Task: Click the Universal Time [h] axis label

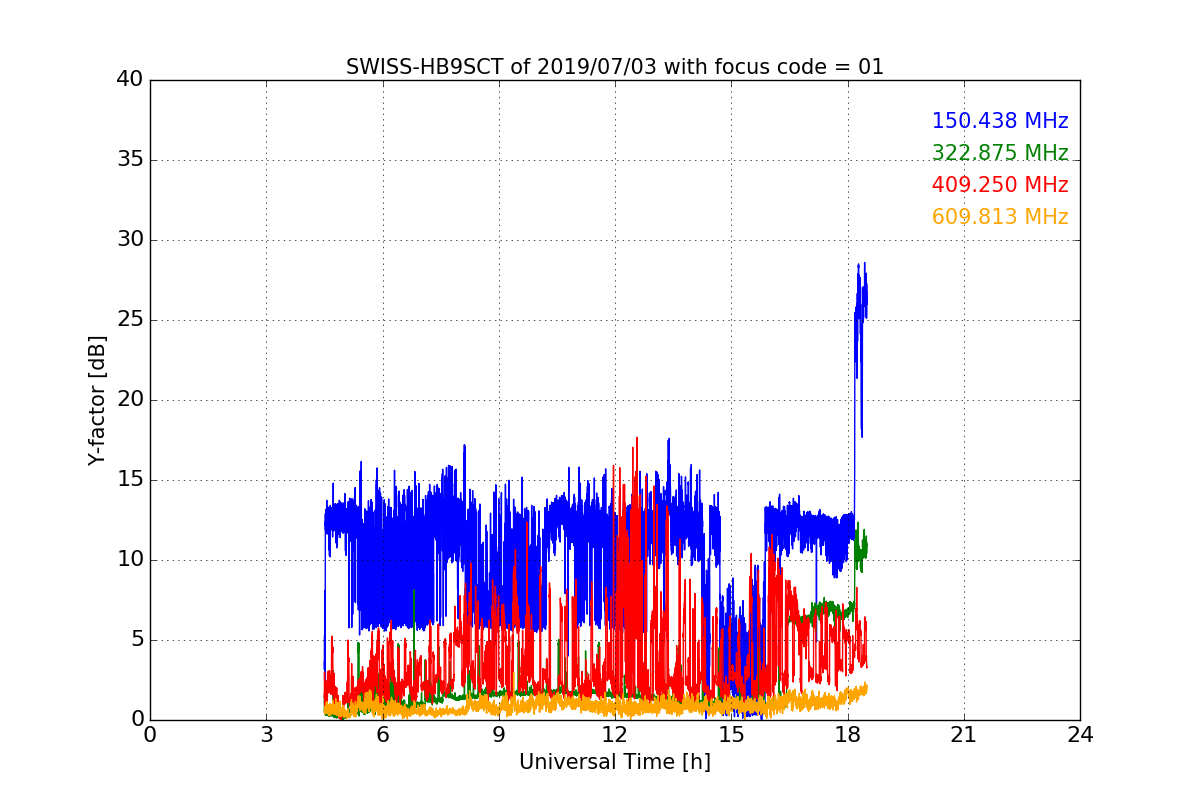Action: coord(615,762)
